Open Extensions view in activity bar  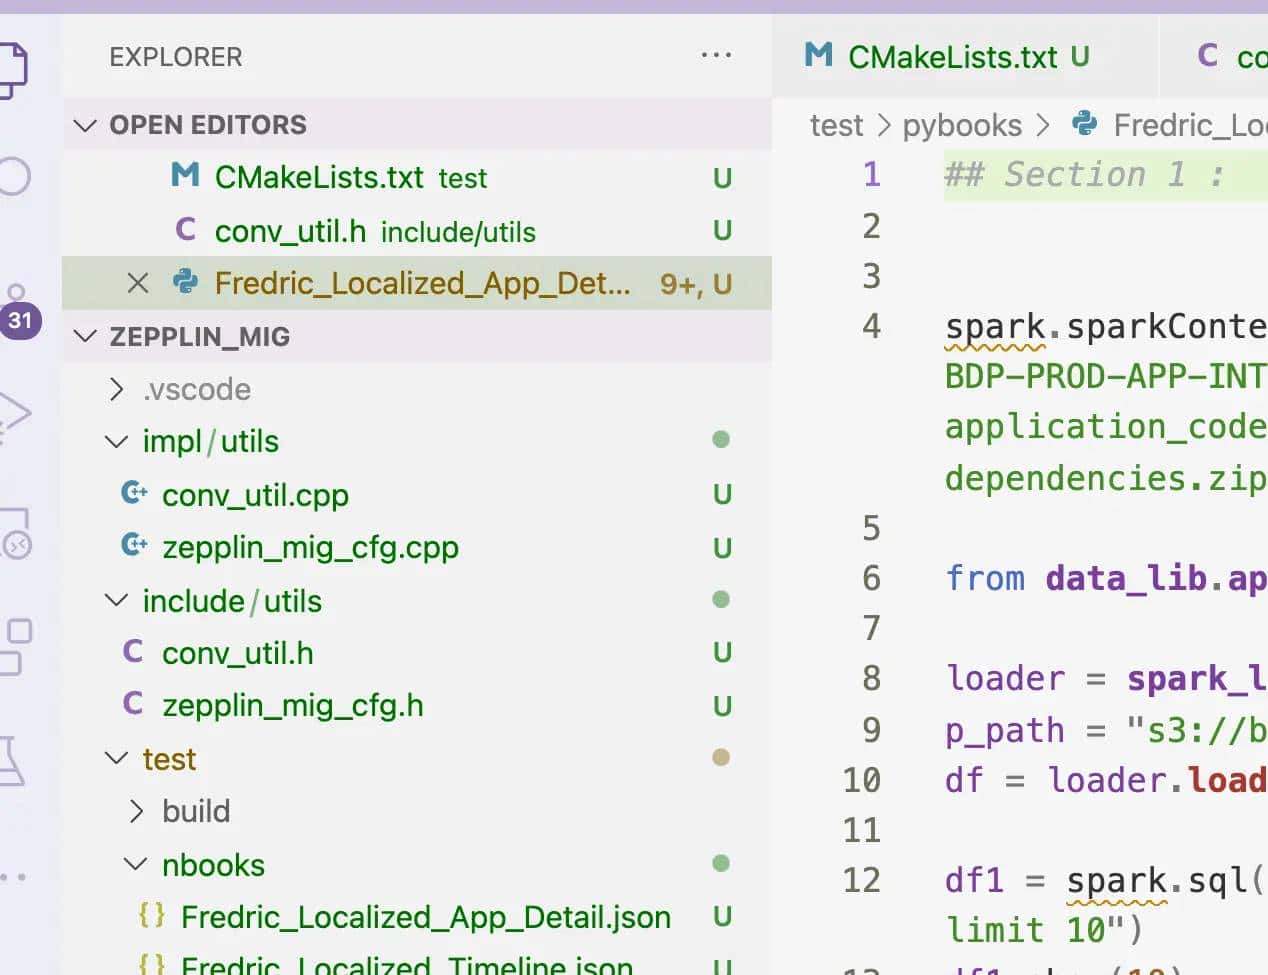point(14,645)
